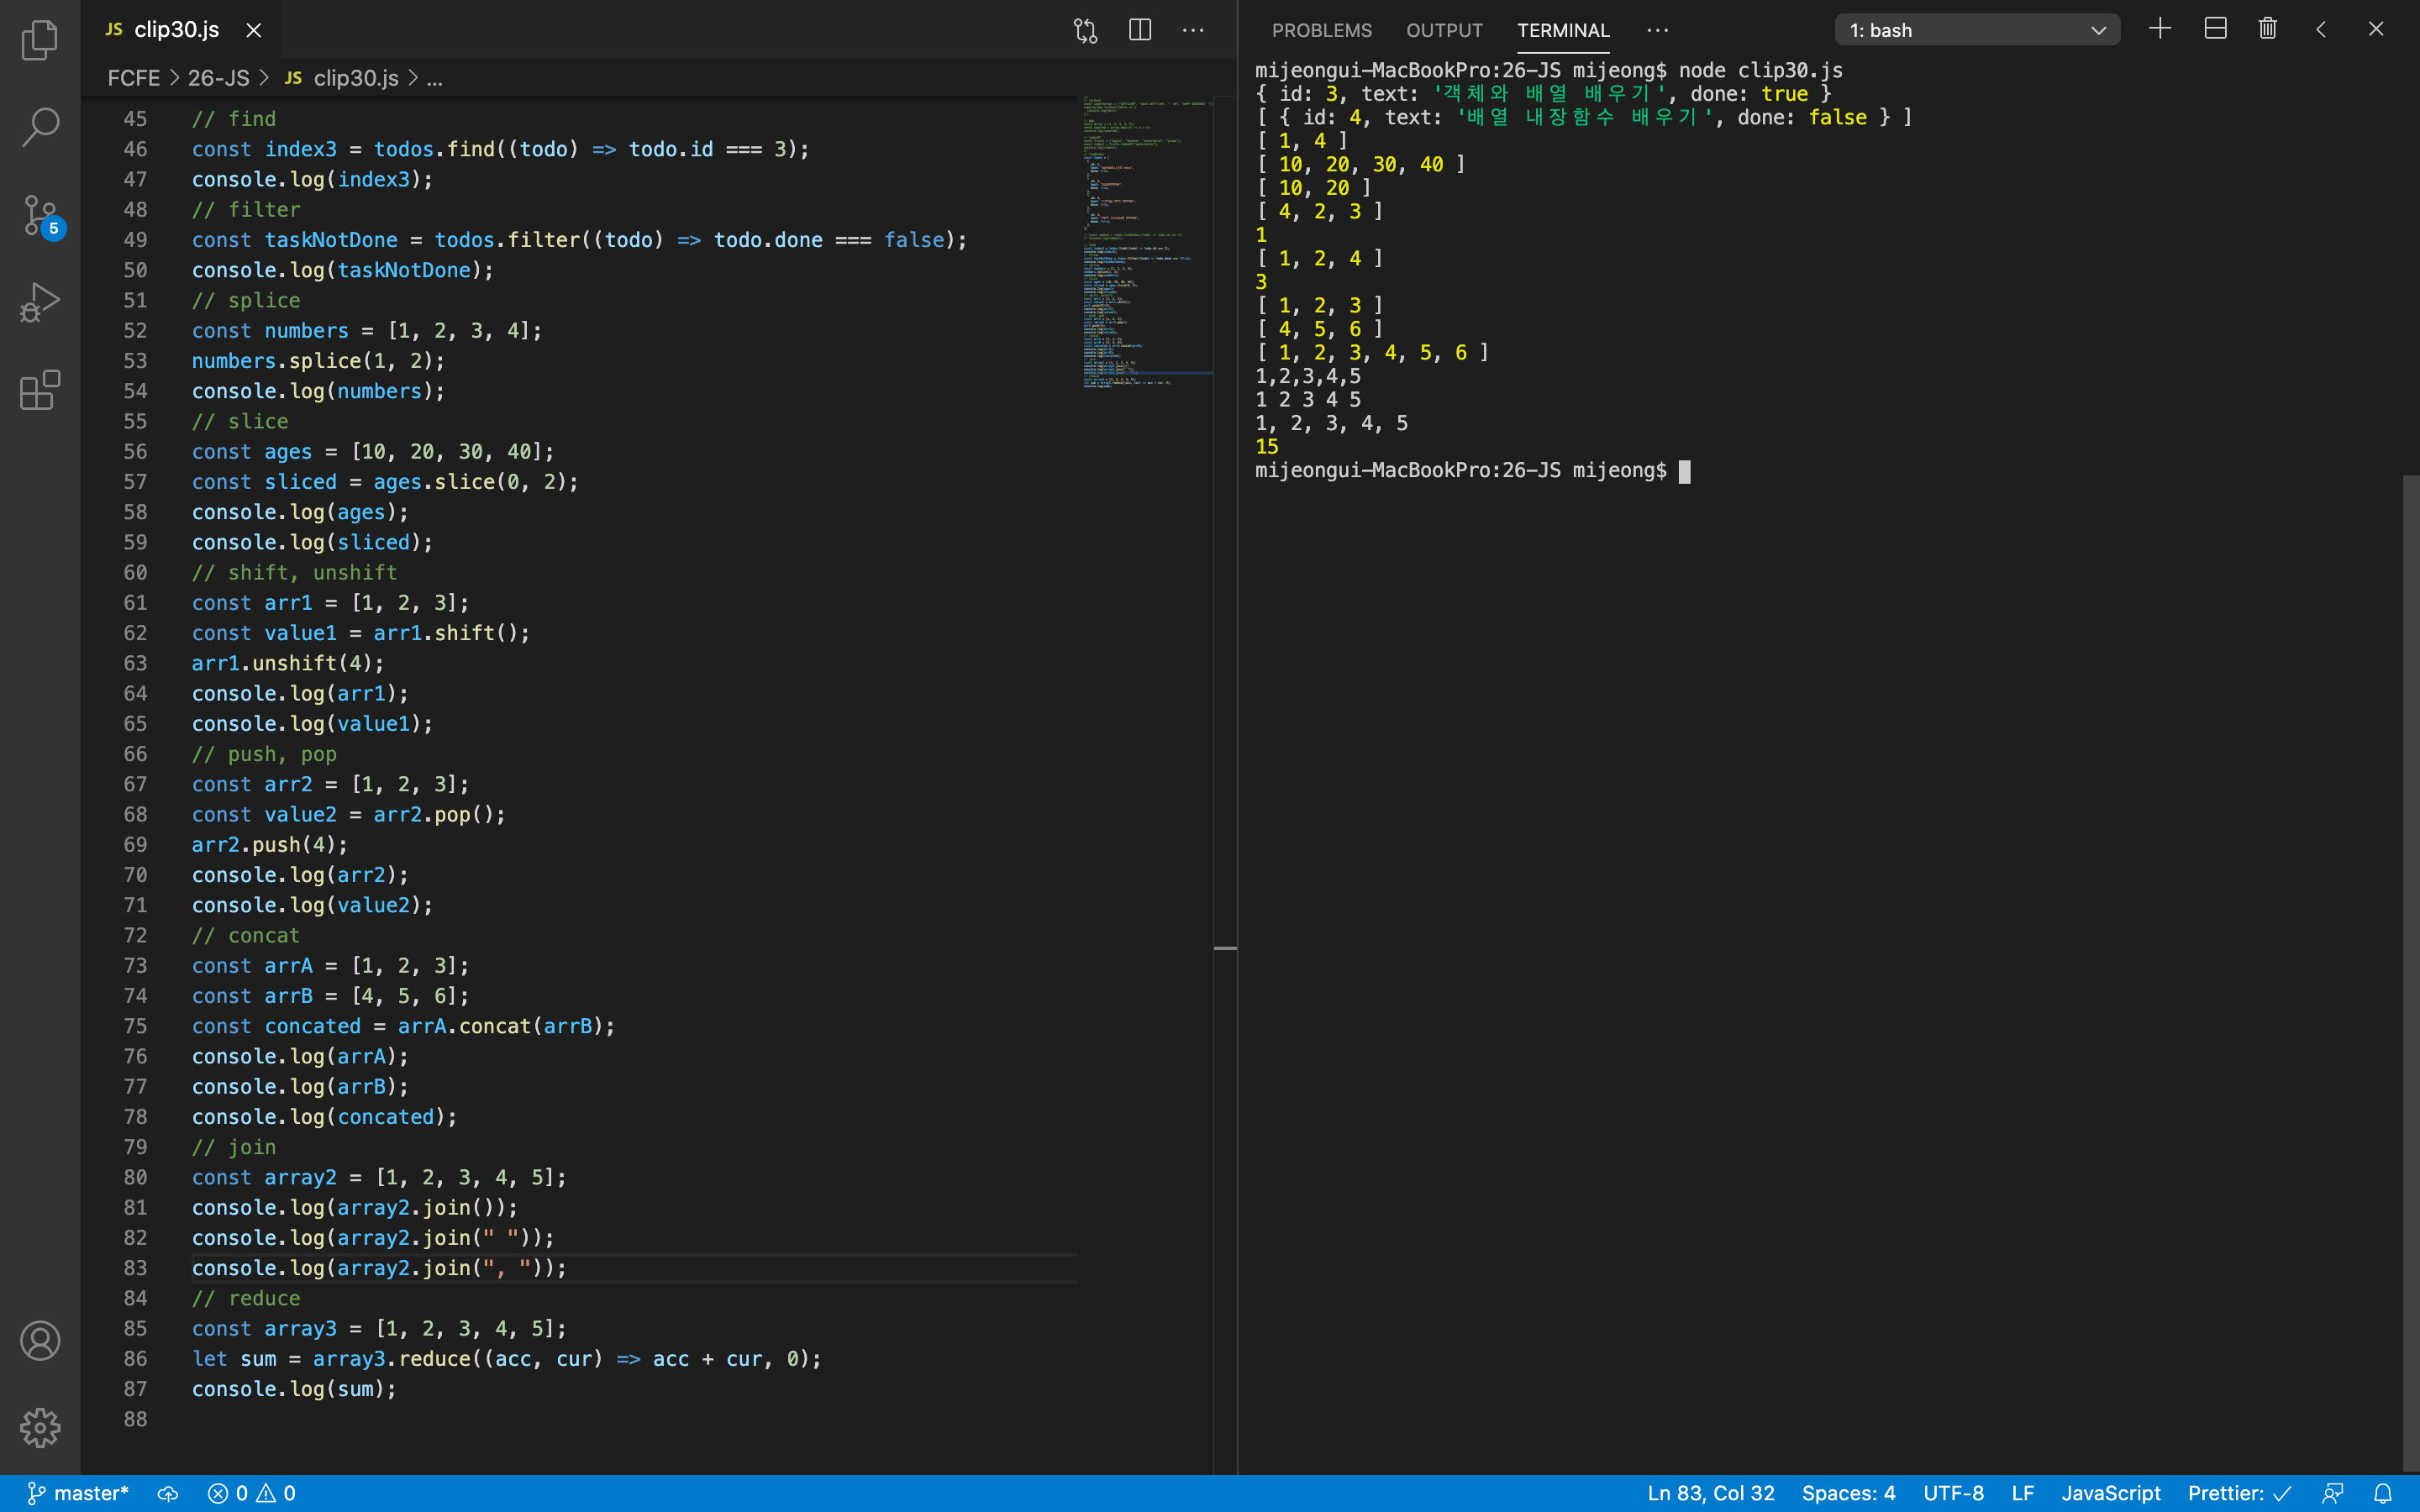
Task: Click 'const concated = arrA.concat(arrB);' line
Action: coord(403,1026)
